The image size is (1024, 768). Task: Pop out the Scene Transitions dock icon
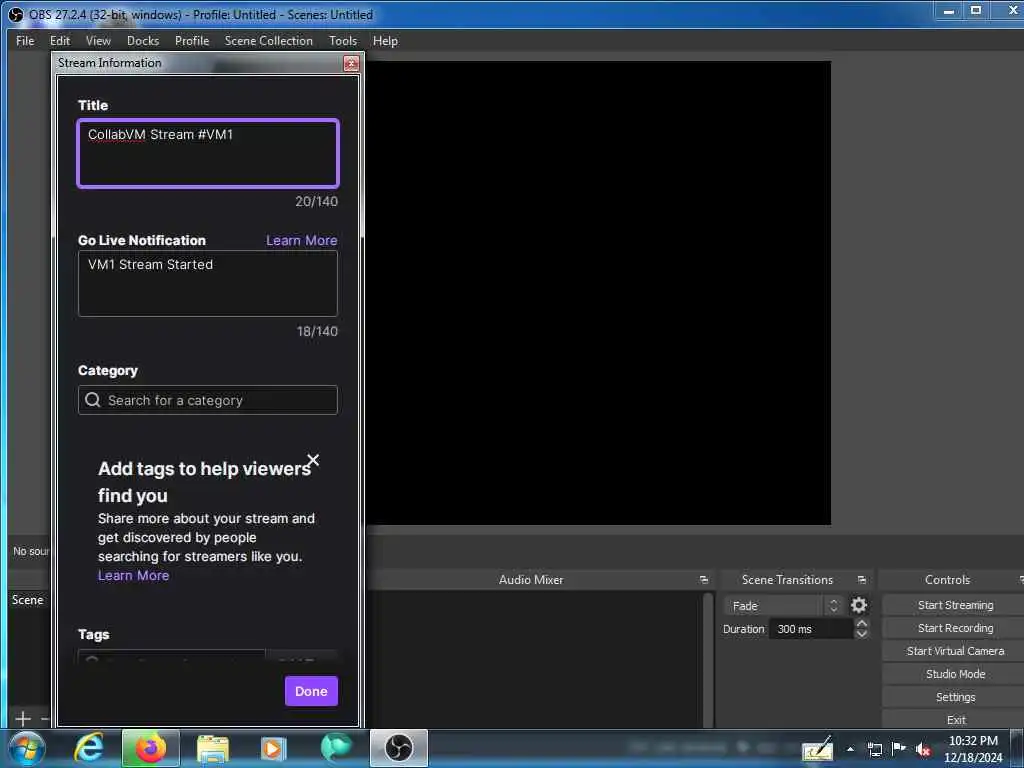861,580
